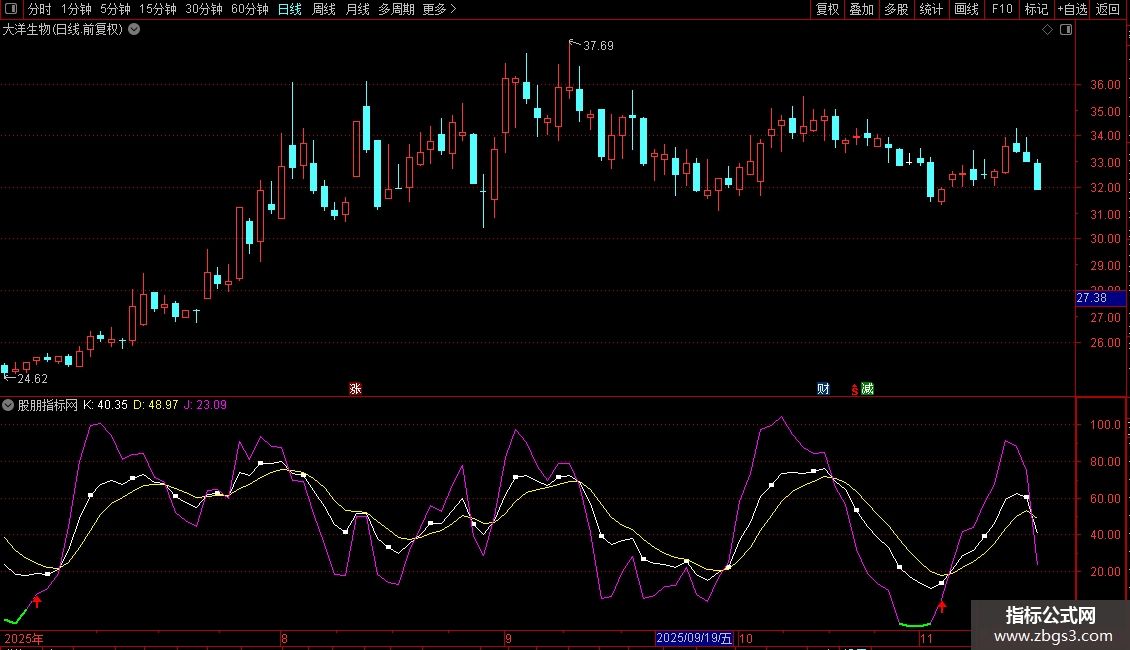Switch to the 5分钟 timeframe tab

pyautogui.click(x=115, y=9)
